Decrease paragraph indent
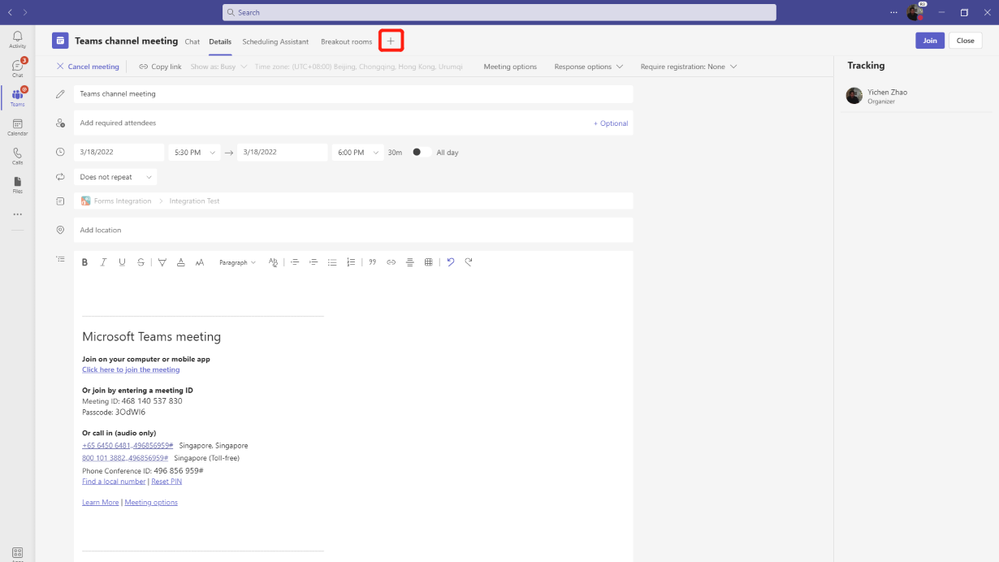Viewport: 999px width, 562px height. [x=294, y=262]
